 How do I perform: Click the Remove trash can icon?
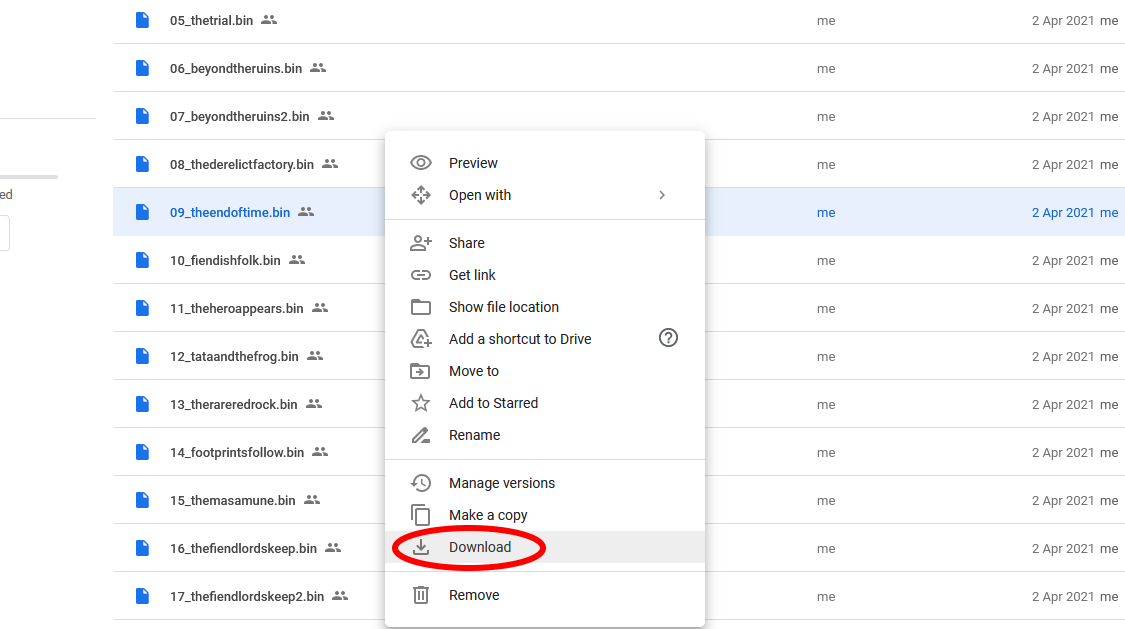coord(421,595)
